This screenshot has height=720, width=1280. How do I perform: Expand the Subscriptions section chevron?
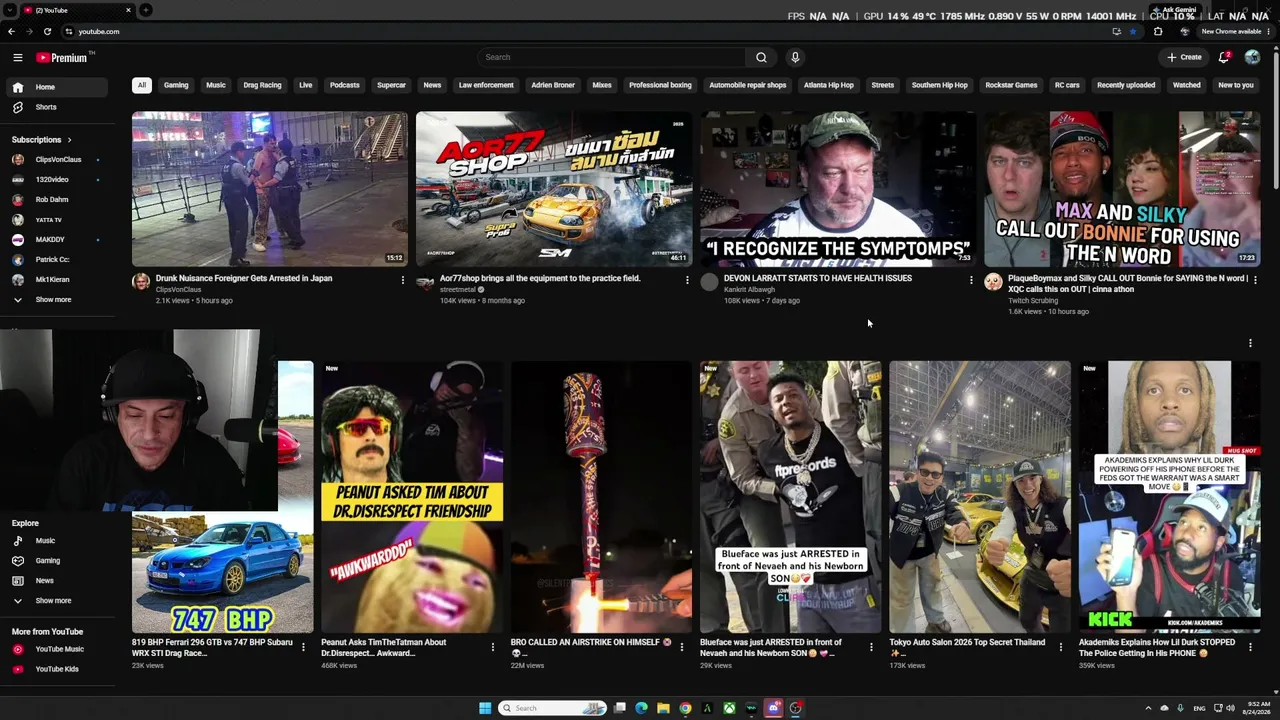[x=69, y=140]
